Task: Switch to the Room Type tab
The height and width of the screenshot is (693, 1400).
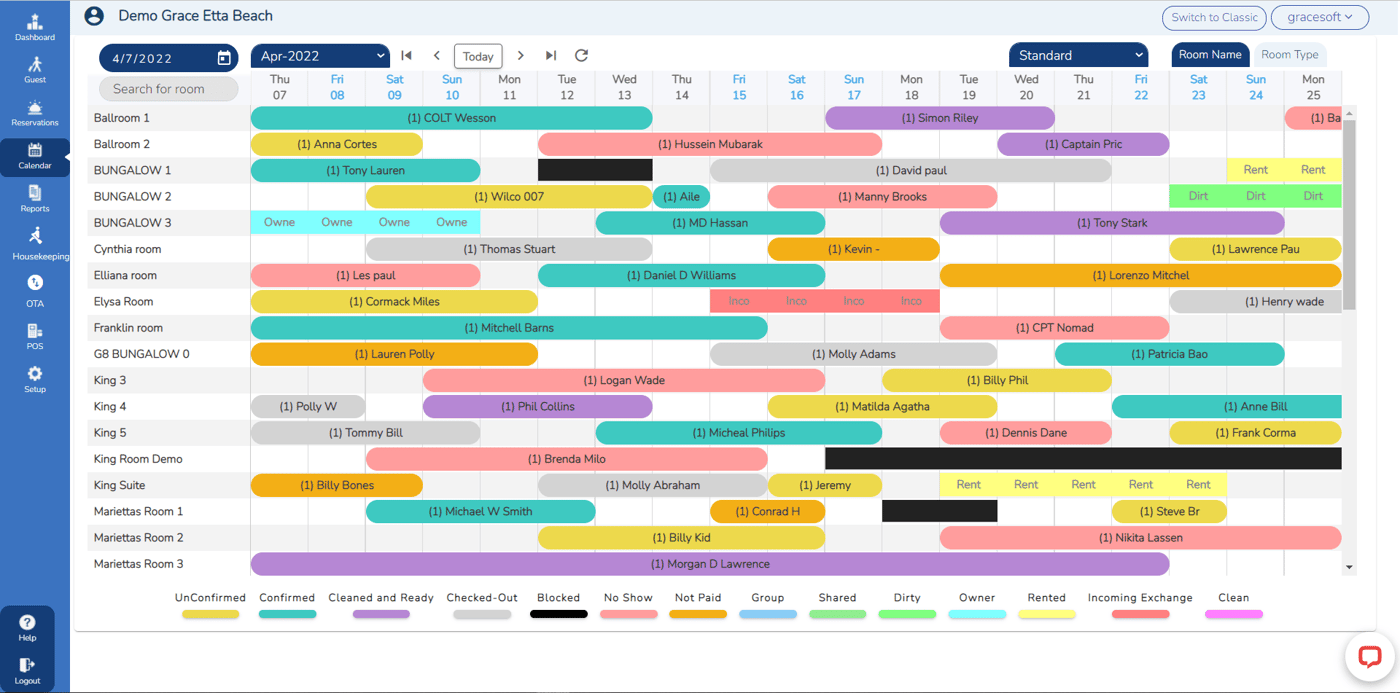Action: [x=1290, y=54]
